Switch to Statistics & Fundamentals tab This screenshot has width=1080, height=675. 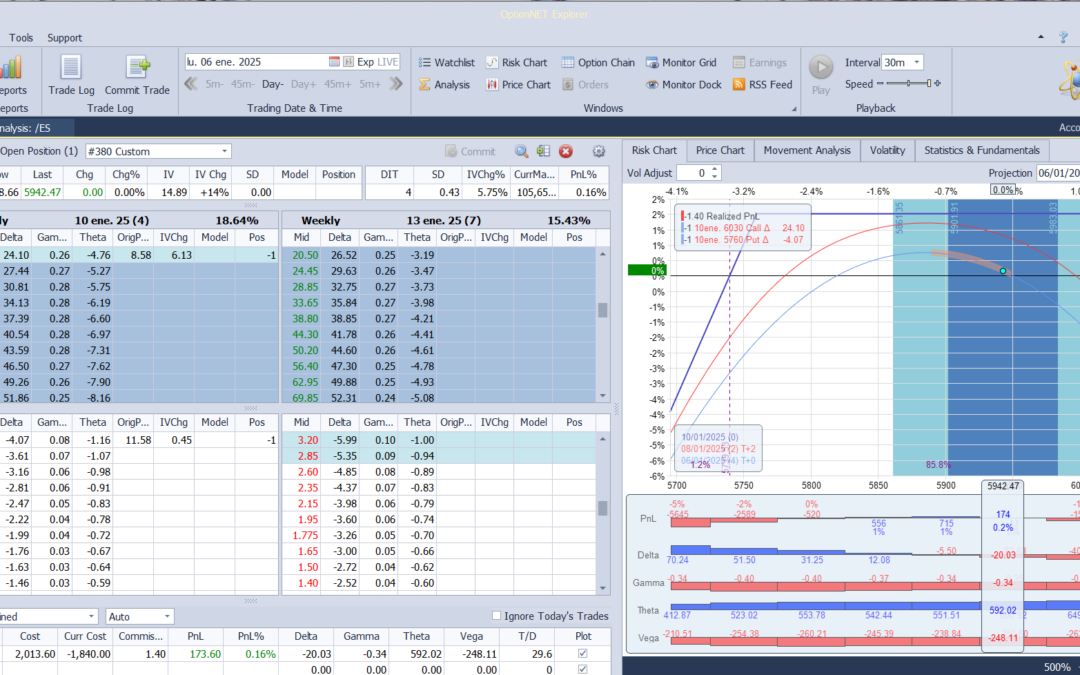click(x=982, y=150)
